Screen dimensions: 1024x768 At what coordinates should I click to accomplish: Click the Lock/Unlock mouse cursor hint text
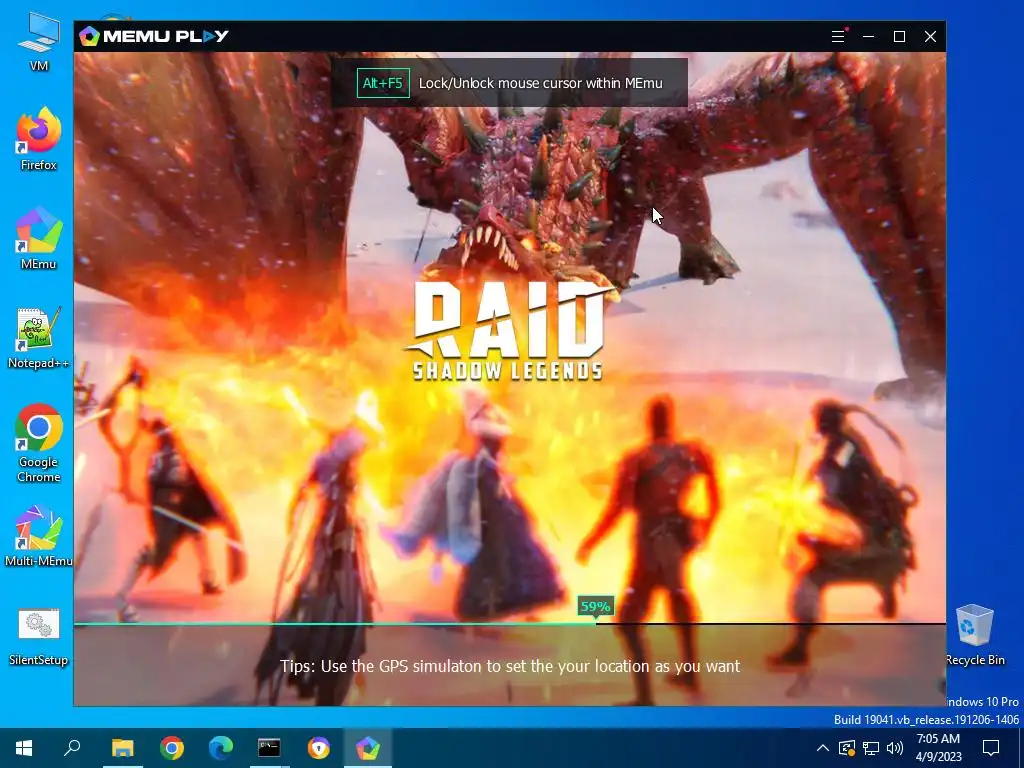[x=540, y=83]
